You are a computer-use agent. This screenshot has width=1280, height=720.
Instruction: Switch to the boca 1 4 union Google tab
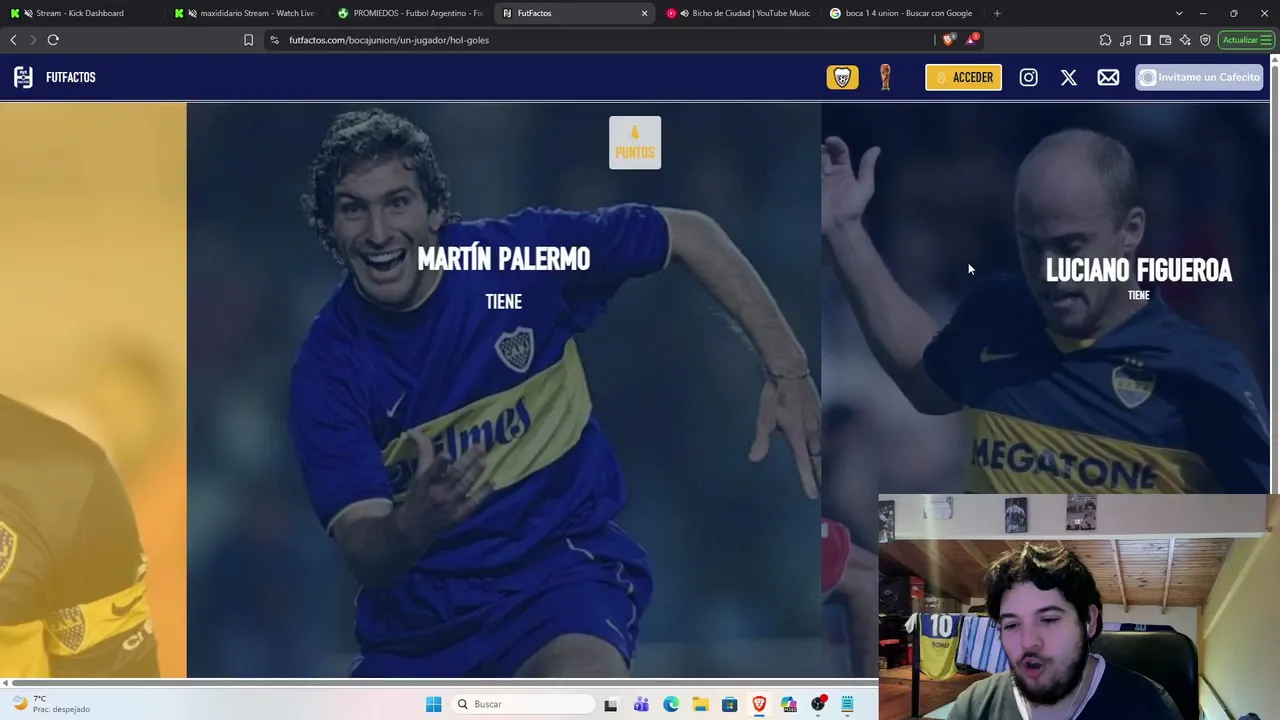tap(902, 13)
